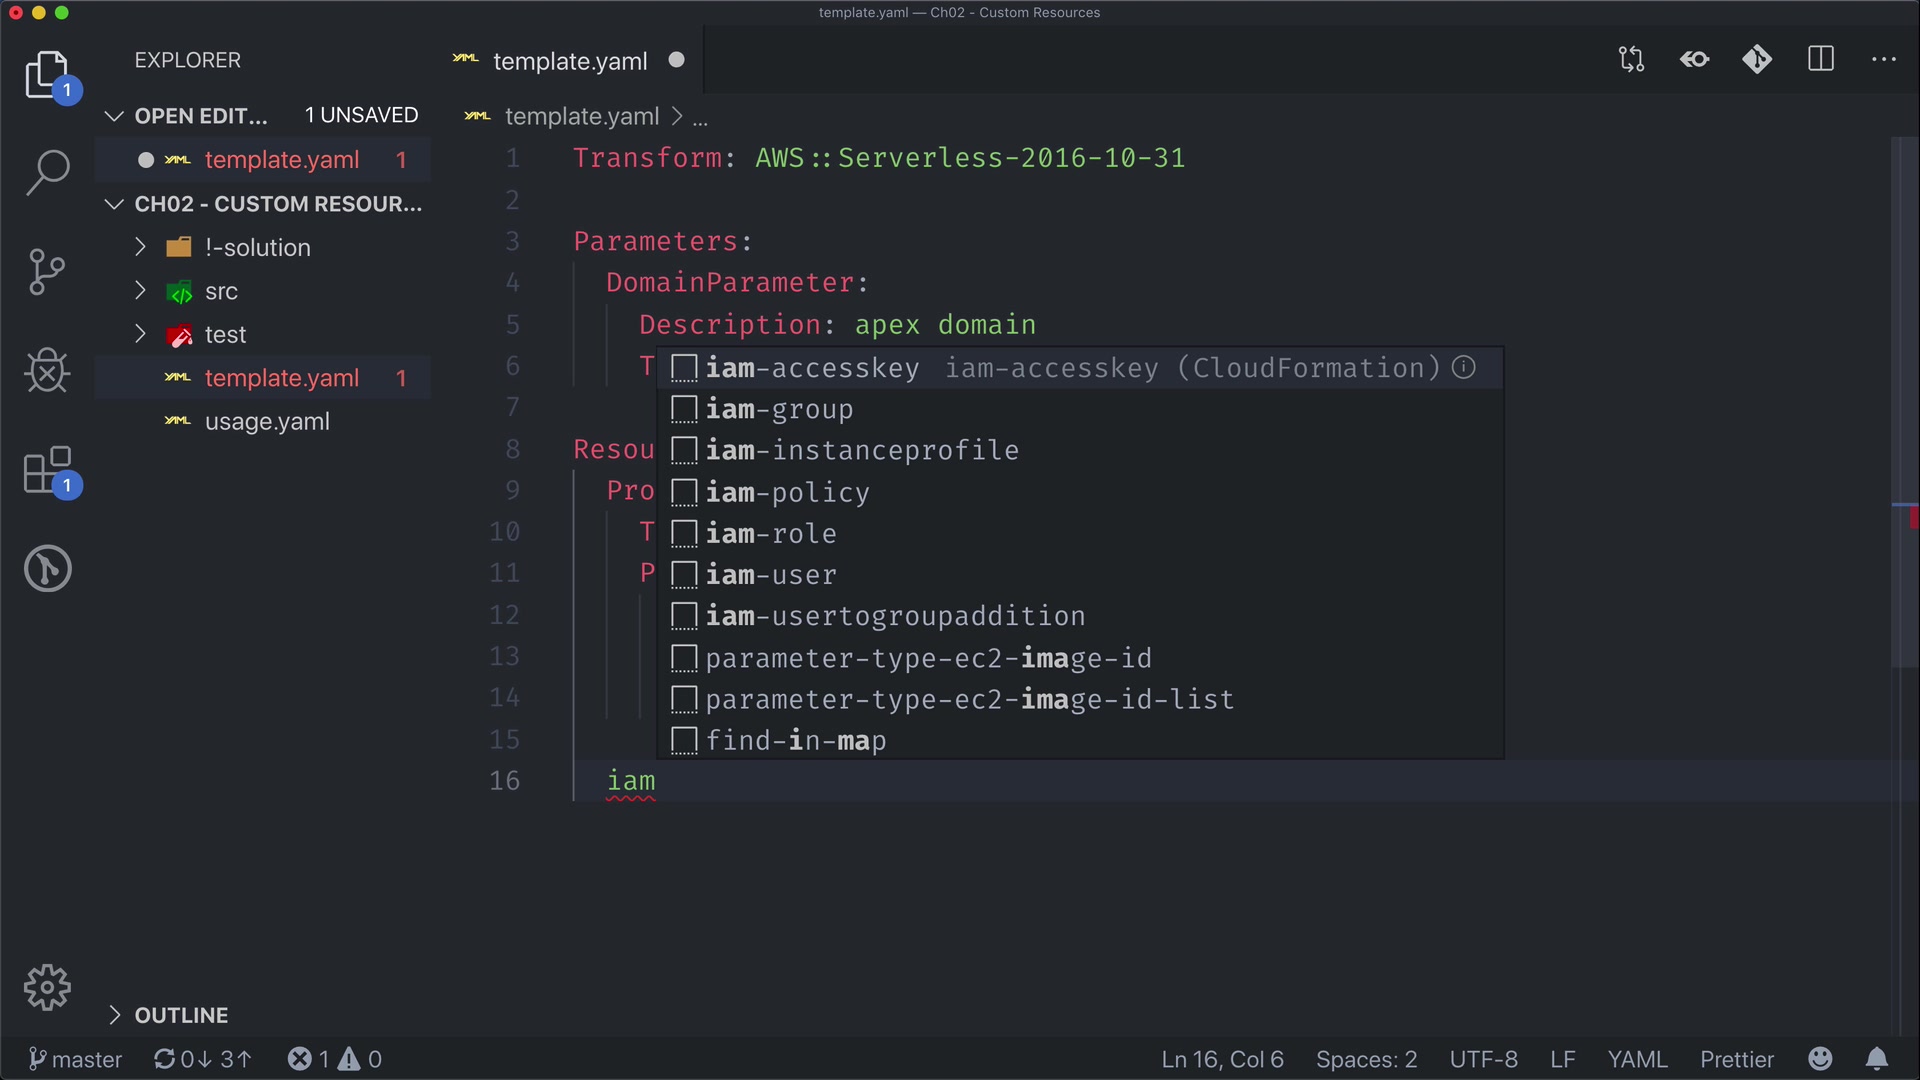Screen dimensions: 1920x1080
Task: Change language mode from YAML
Action: tap(1637, 1059)
